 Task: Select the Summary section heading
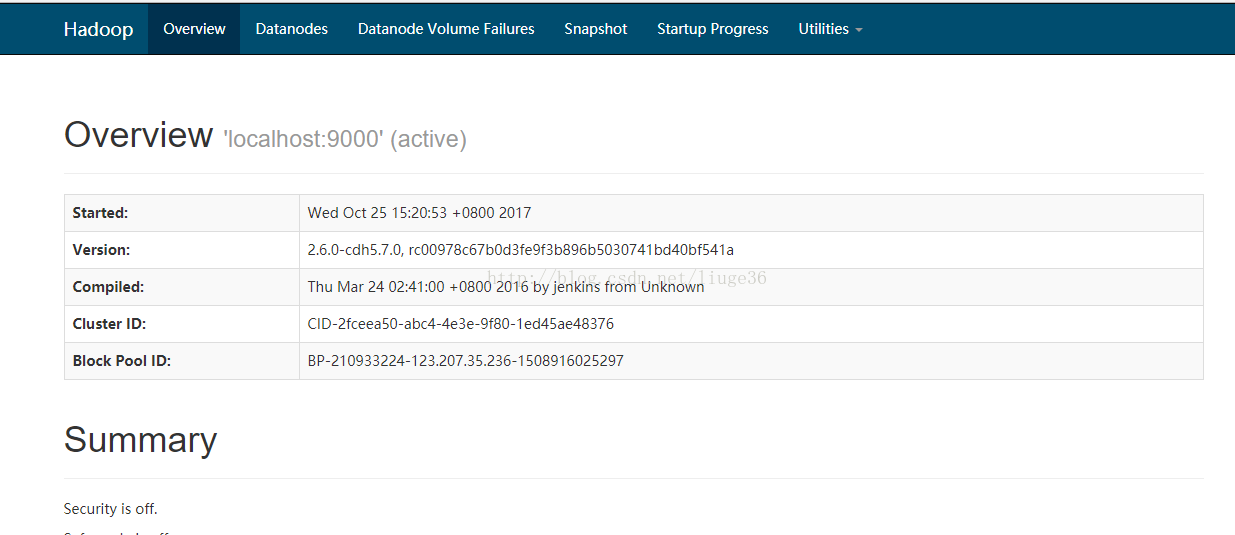click(x=140, y=440)
